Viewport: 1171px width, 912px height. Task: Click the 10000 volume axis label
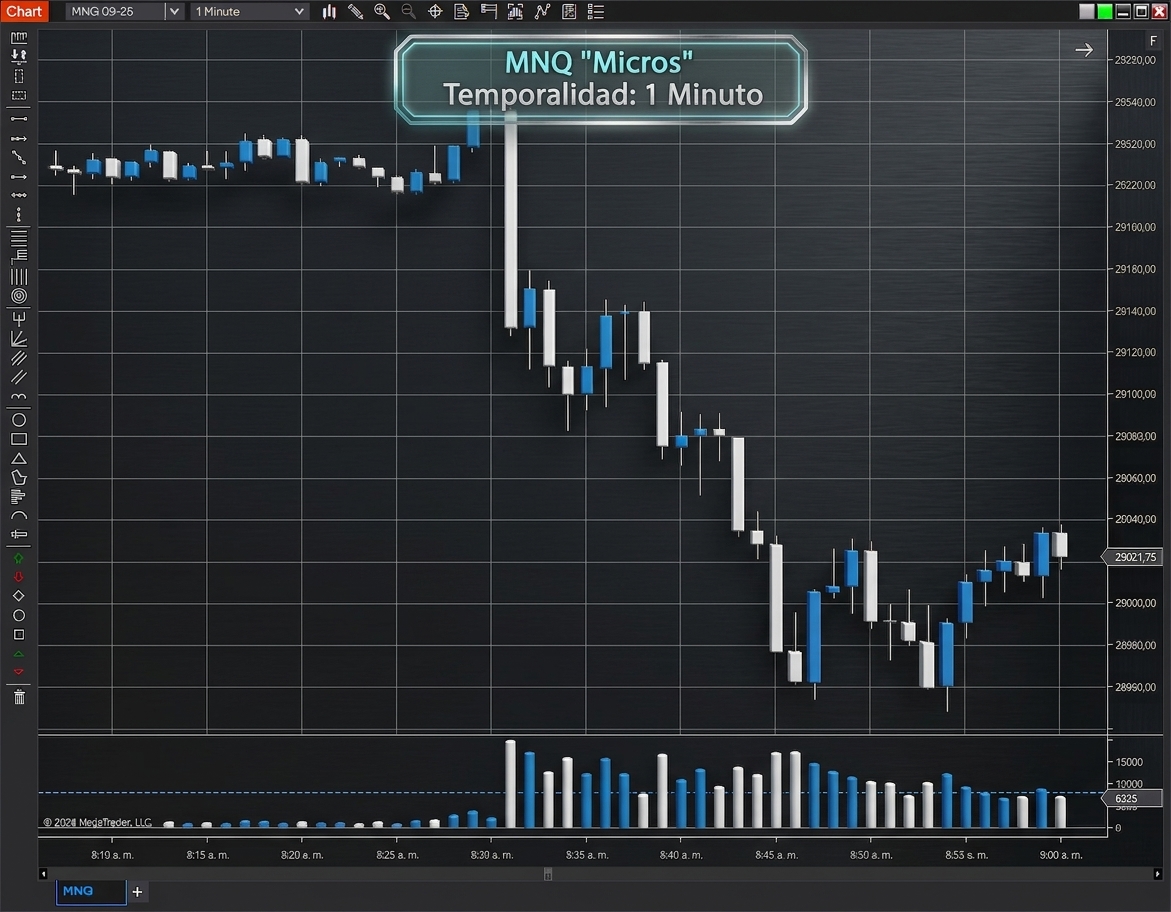pos(1129,784)
